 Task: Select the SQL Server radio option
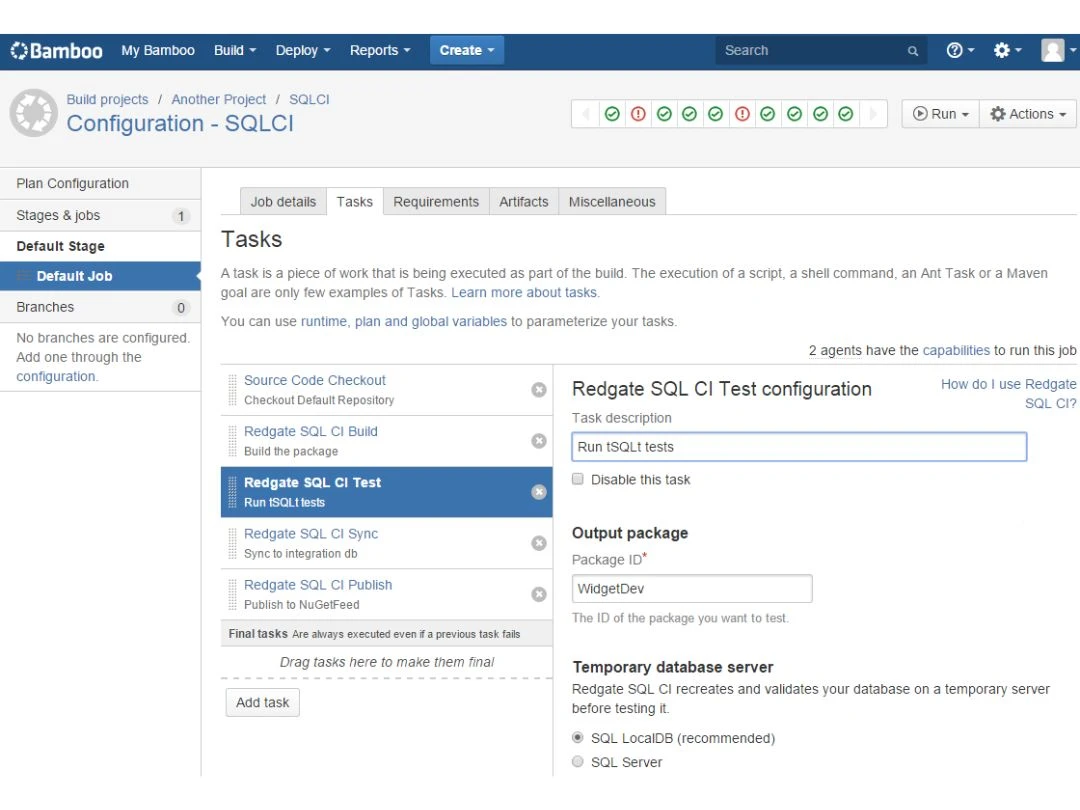click(x=577, y=762)
